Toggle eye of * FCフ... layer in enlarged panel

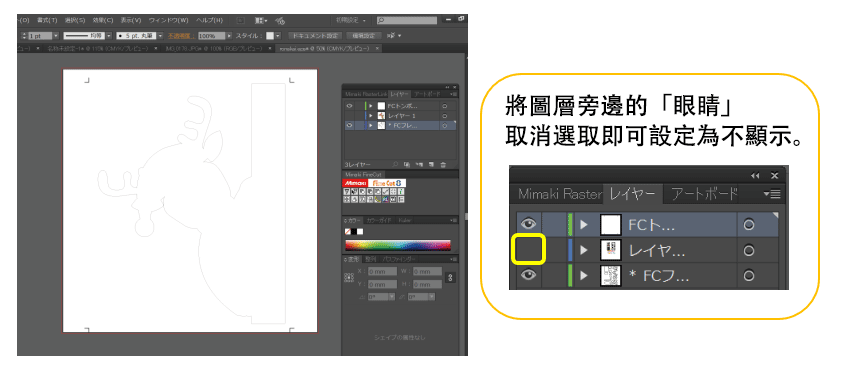(529, 275)
